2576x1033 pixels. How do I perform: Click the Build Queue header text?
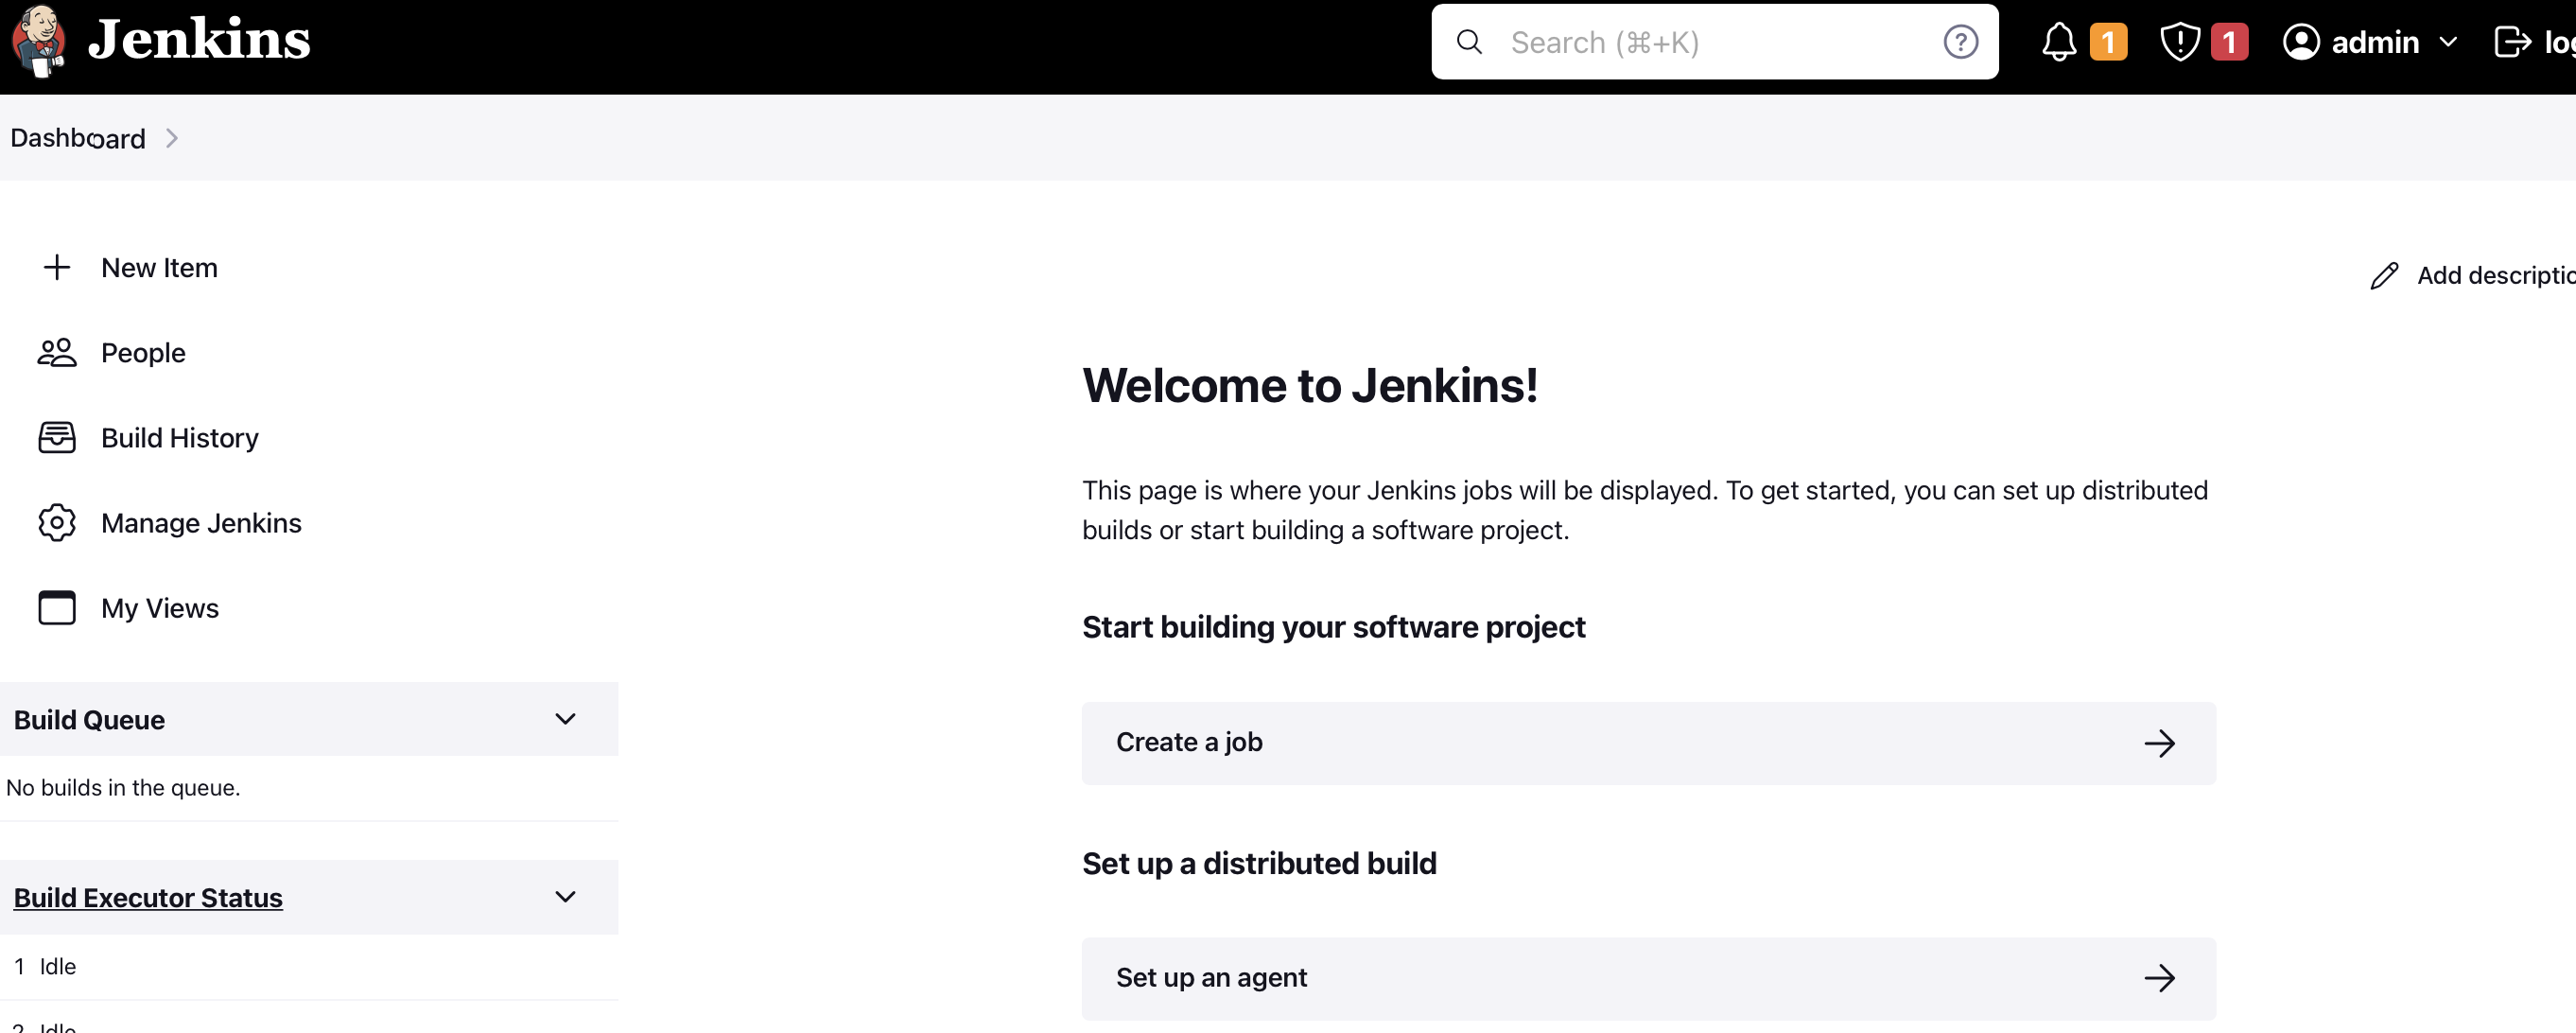[x=89, y=720]
